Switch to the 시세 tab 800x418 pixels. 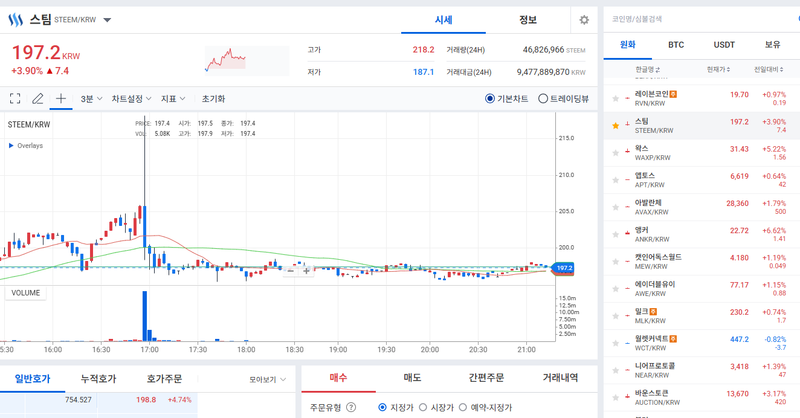click(443, 20)
